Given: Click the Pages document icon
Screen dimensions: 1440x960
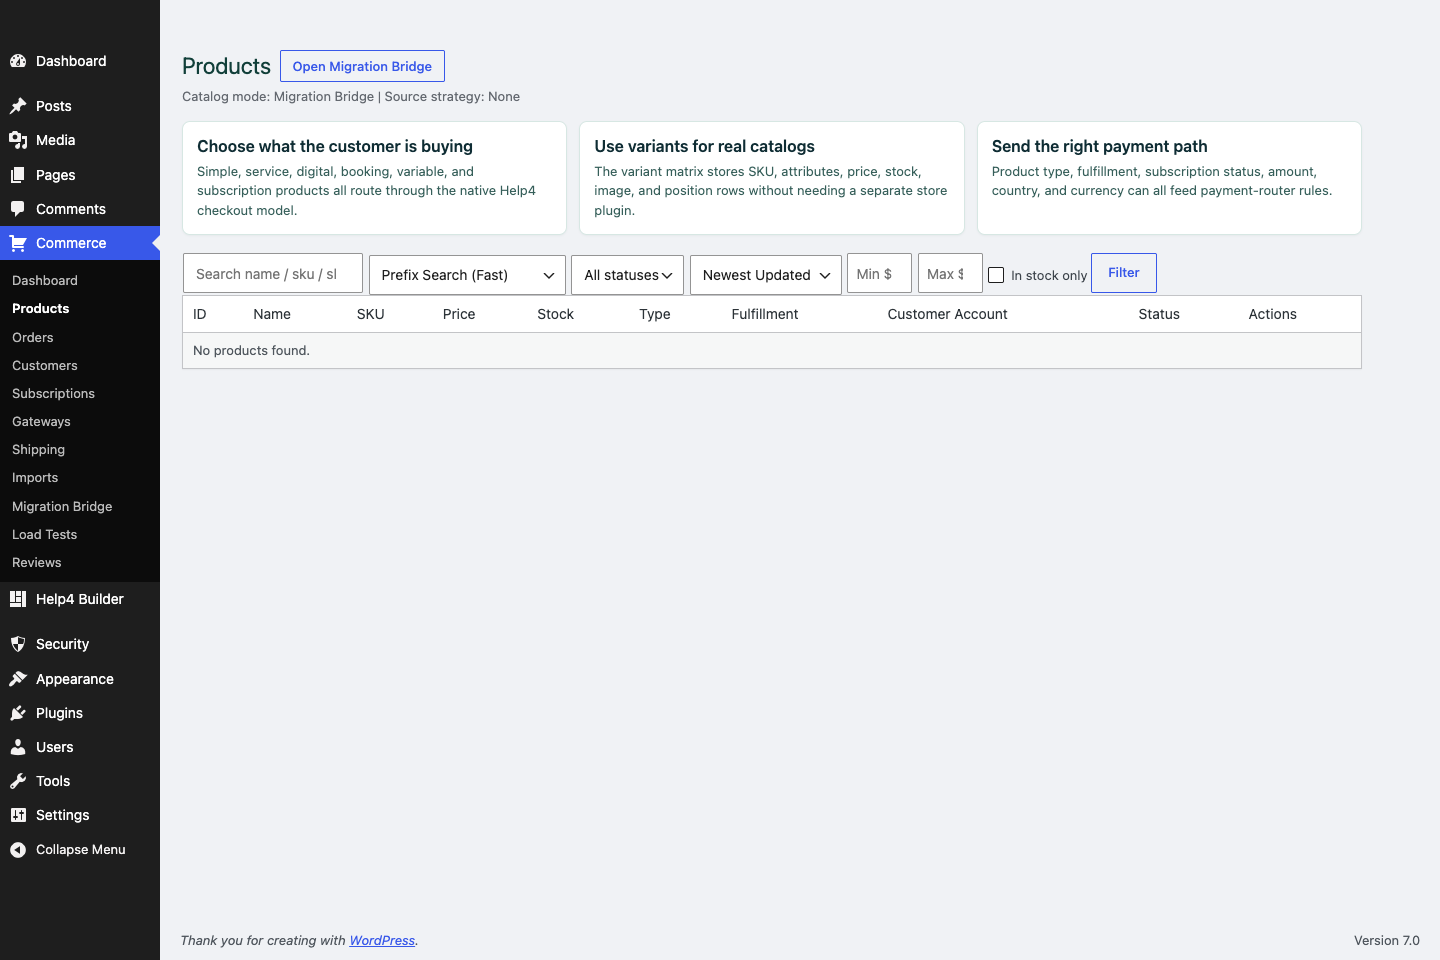Looking at the screenshot, I should click(x=18, y=175).
